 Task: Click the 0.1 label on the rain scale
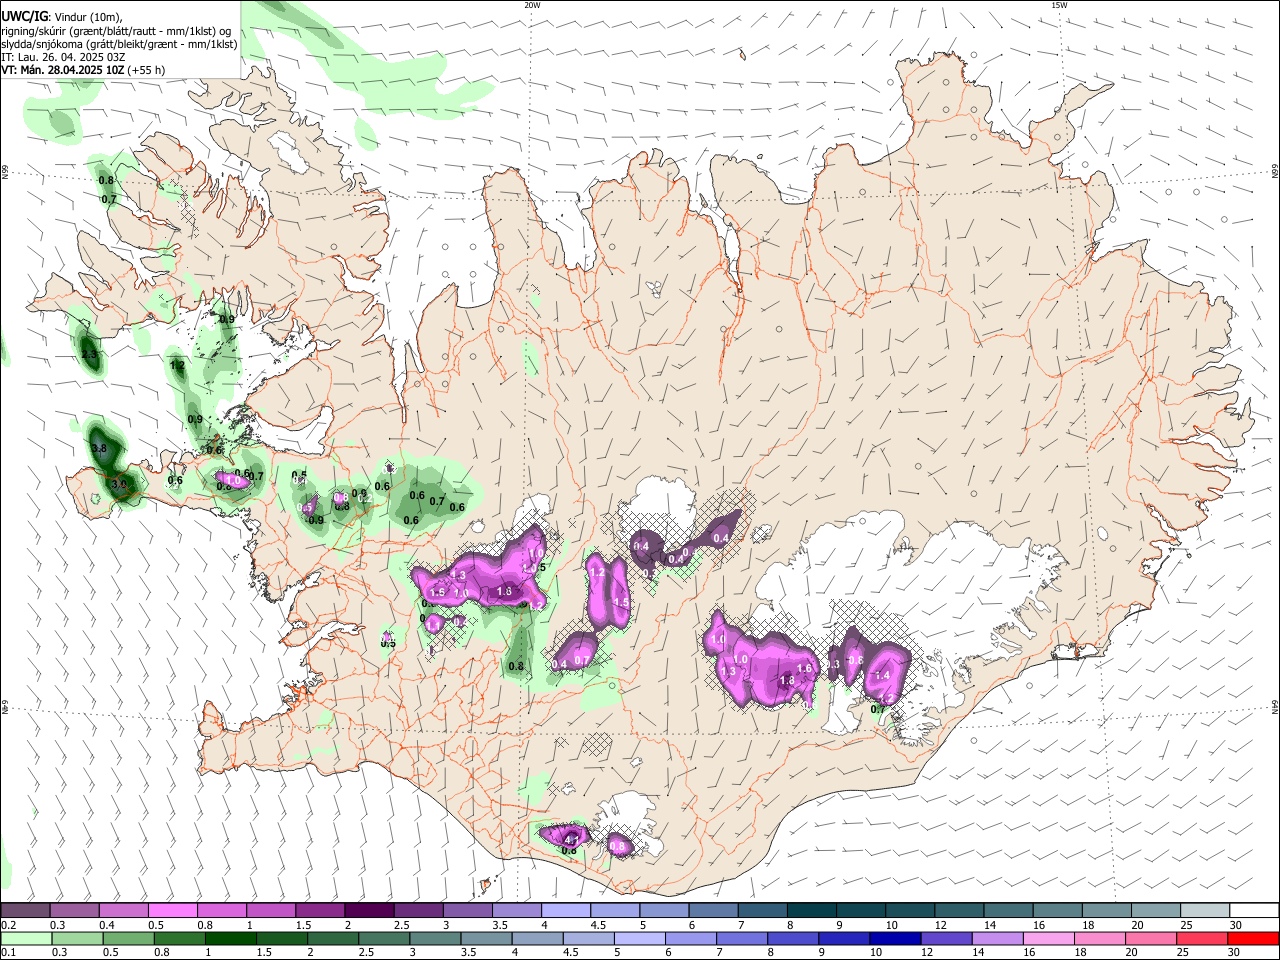pos(7,953)
